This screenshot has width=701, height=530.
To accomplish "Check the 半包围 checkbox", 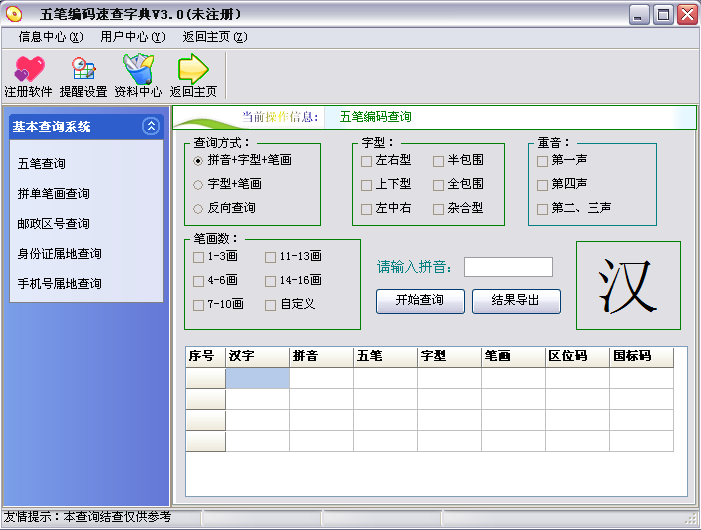I will click(x=438, y=161).
